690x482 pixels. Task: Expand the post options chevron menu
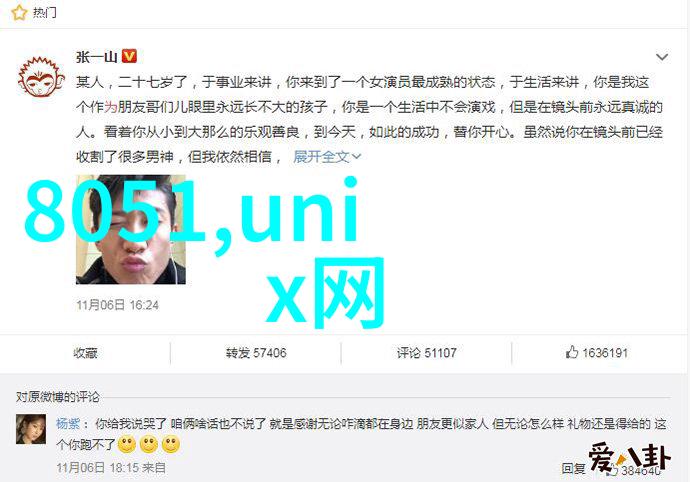pyautogui.click(x=662, y=57)
